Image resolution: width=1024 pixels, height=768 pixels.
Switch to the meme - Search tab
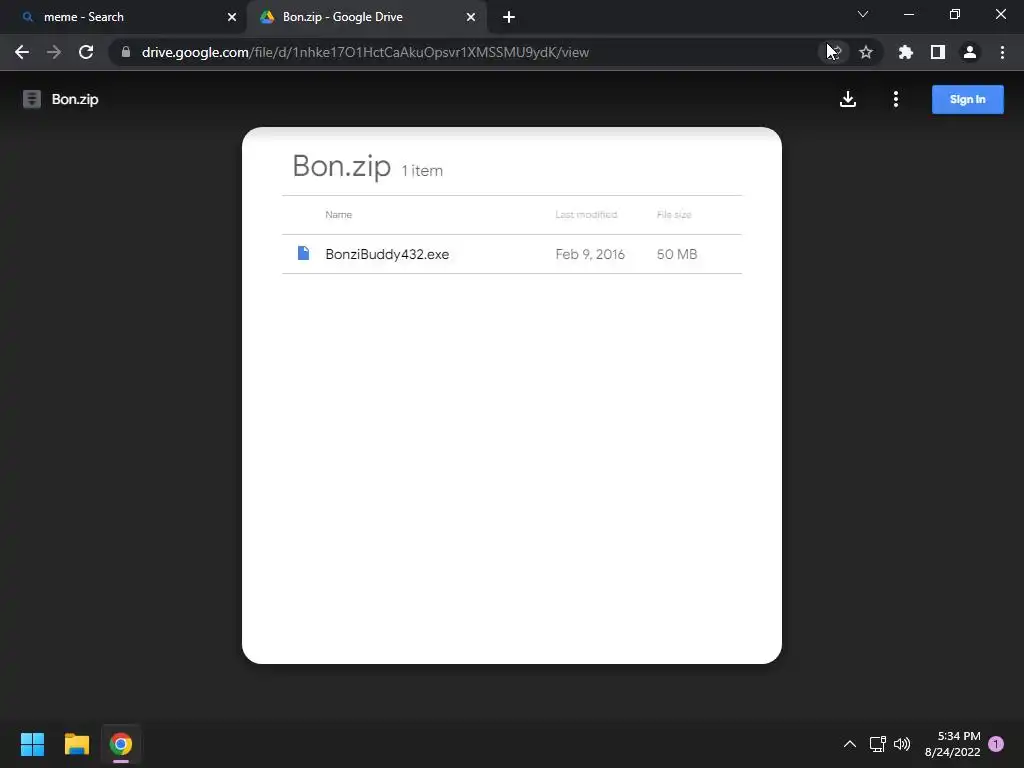pyautogui.click(x=124, y=17)
